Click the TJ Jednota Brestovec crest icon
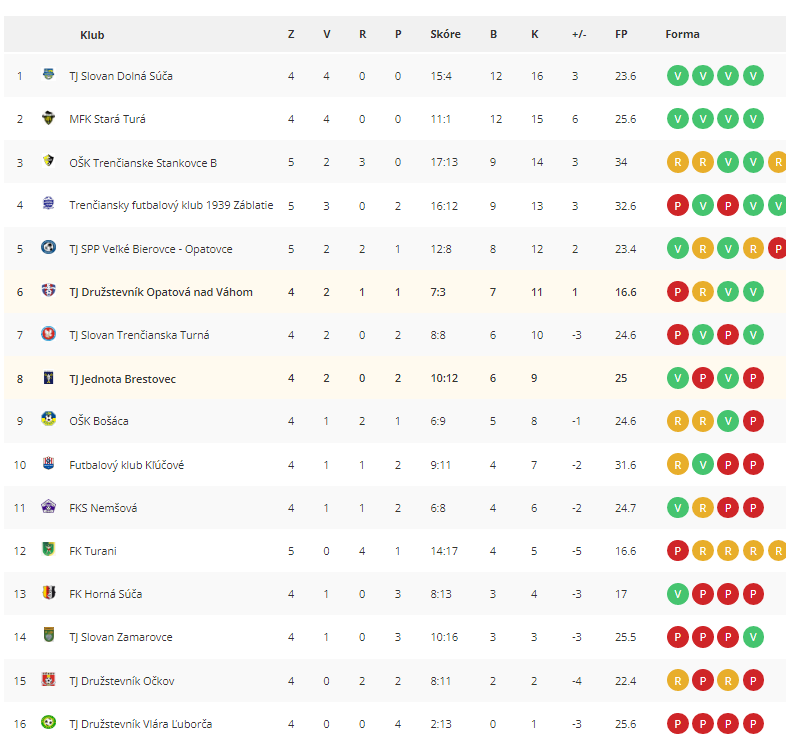798x738 pixels. [x=48, y=377]
